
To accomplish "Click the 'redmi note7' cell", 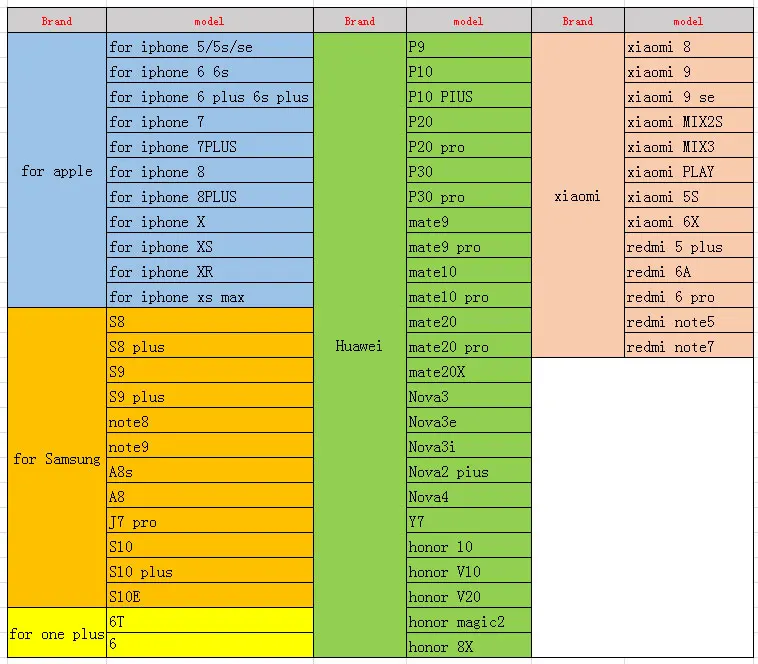I will (689, 346).
